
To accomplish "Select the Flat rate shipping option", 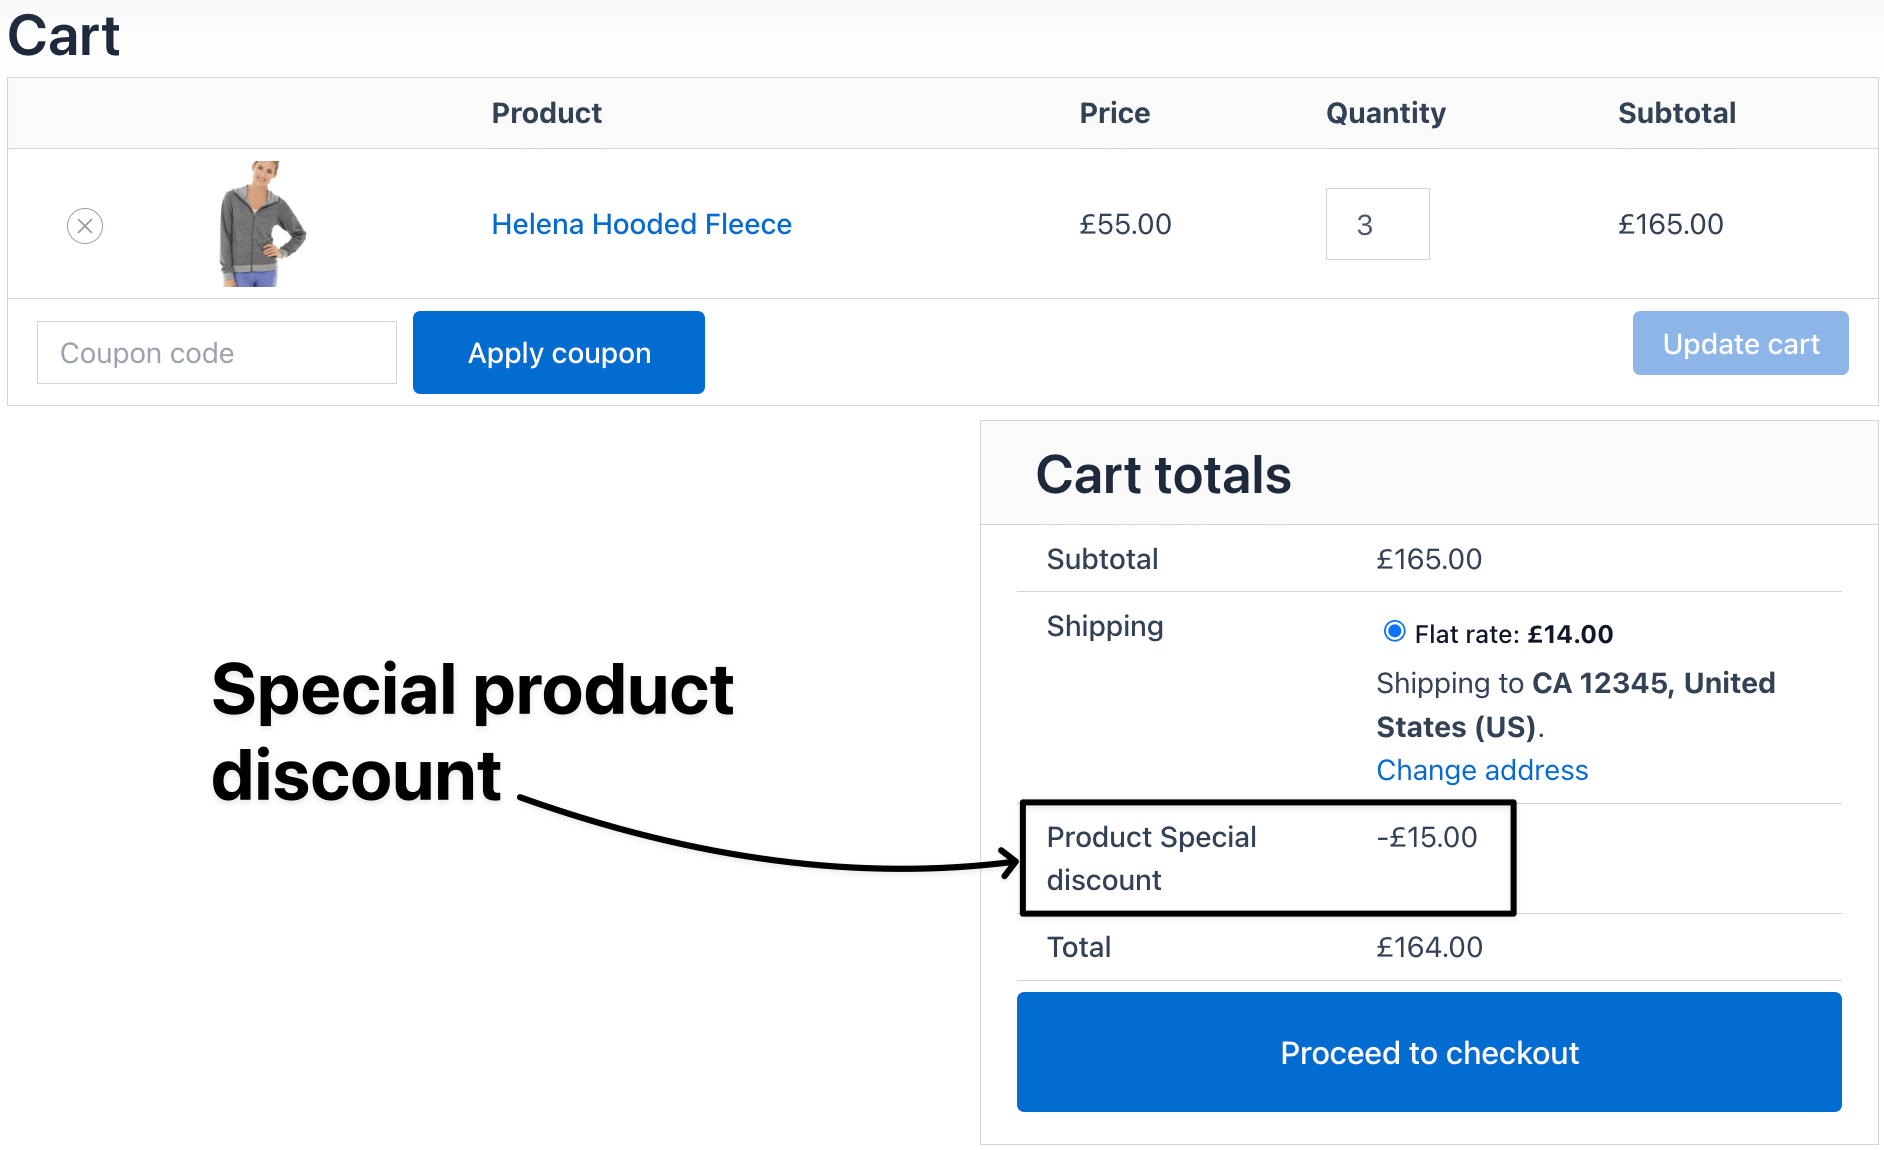I will 1394,631.
